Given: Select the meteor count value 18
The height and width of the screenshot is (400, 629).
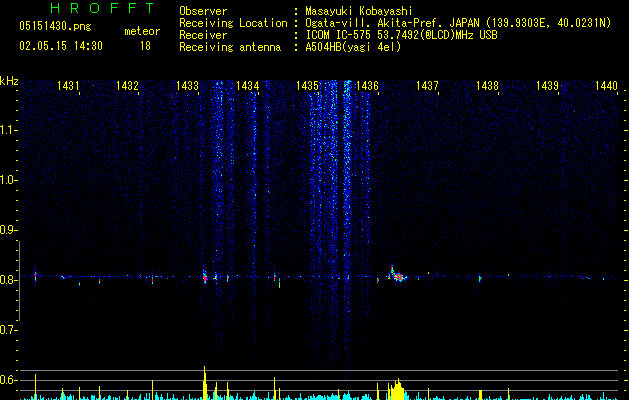Looking at the screenshot, I should pyautogui.click(x=145, y=46).
